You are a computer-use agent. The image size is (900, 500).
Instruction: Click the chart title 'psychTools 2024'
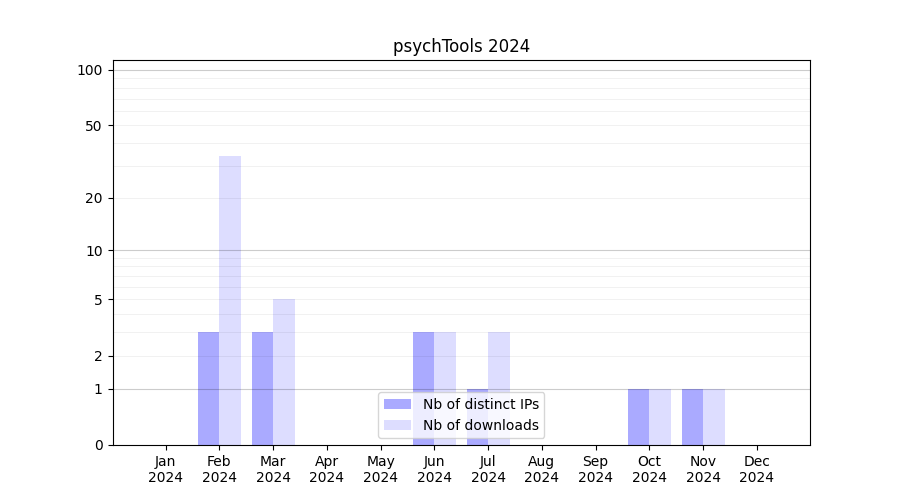coord(461,46)
